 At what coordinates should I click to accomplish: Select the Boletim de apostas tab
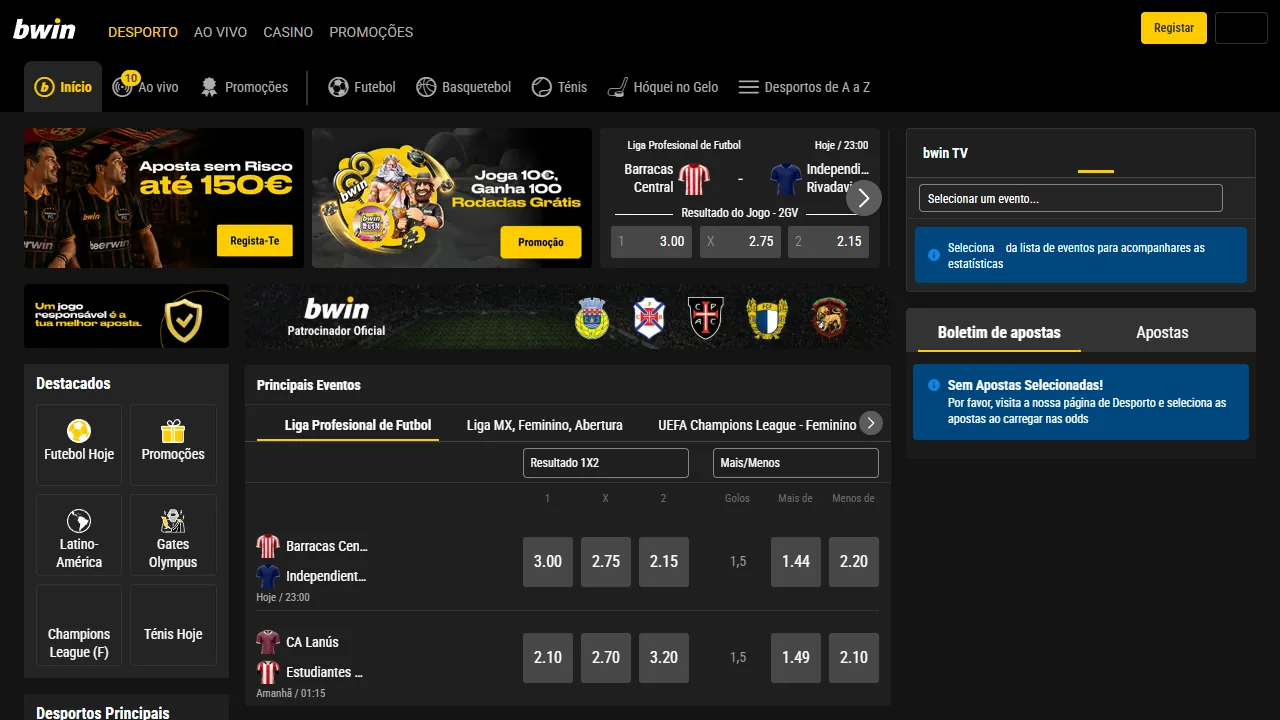999,332
